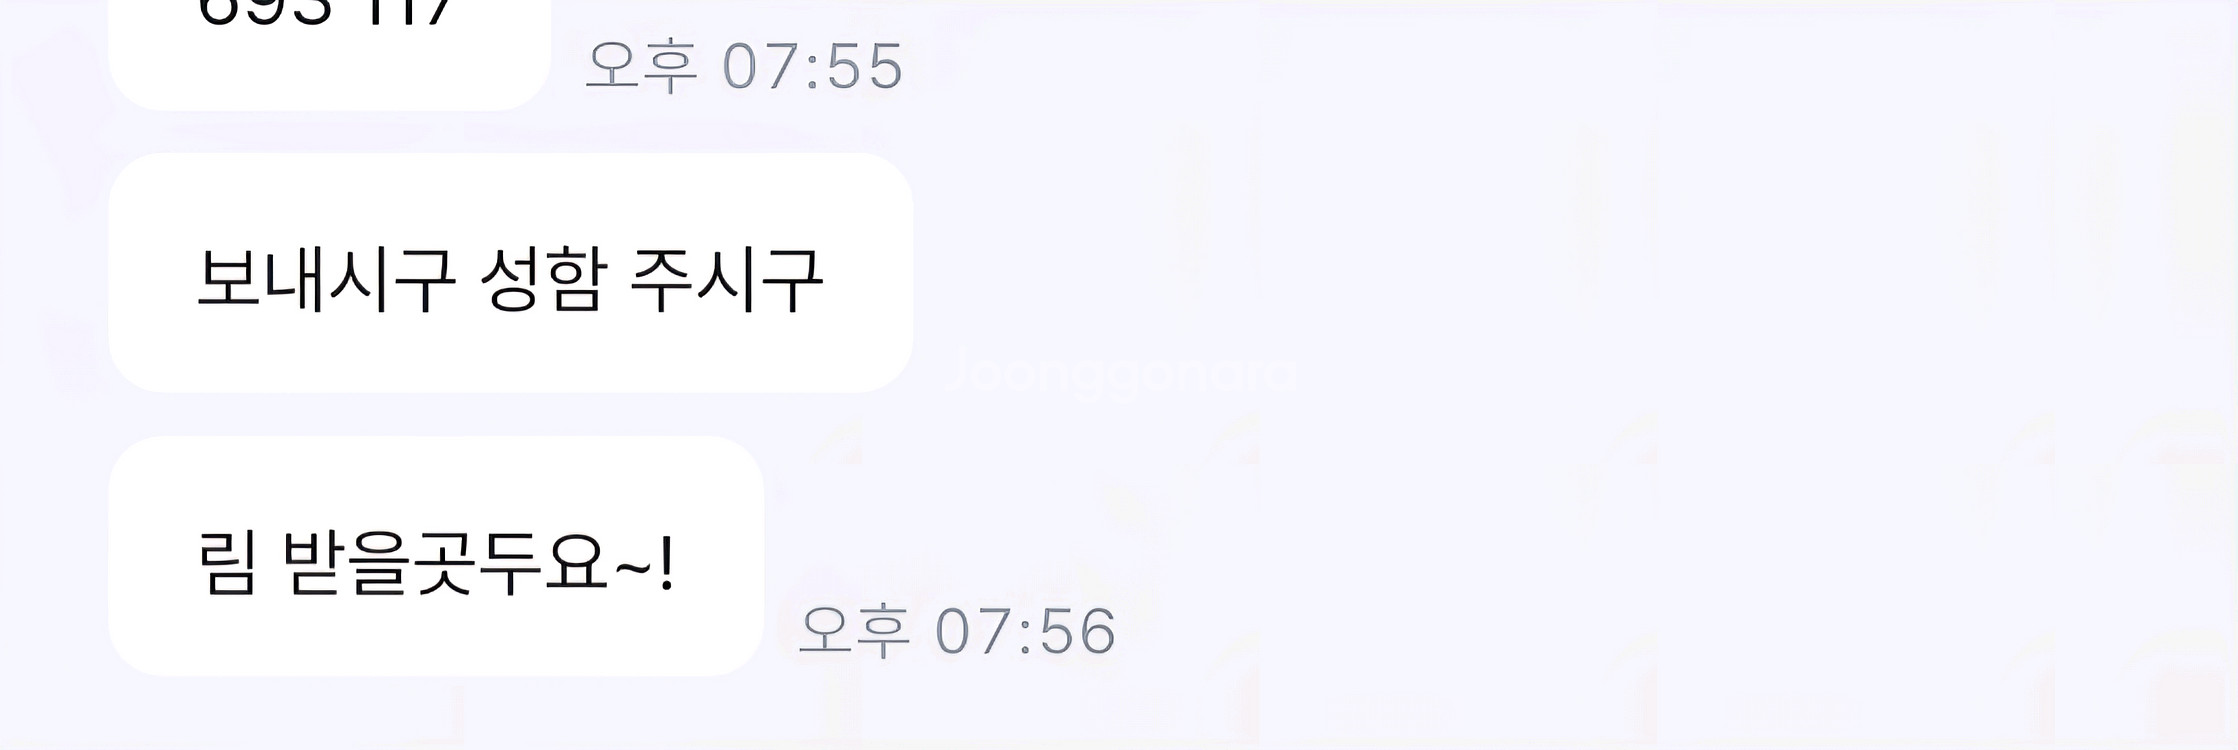Click the message bubble saying 림 받을곳두요~!

(x=436, y=556)
